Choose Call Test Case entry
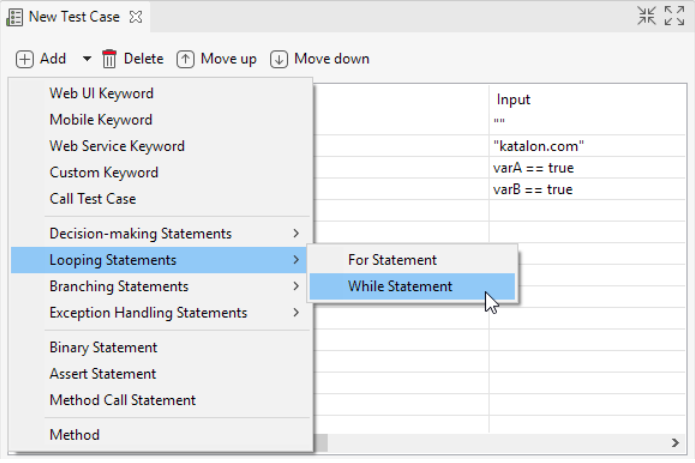This screenshot has width=695, height=463. [93, 198]
